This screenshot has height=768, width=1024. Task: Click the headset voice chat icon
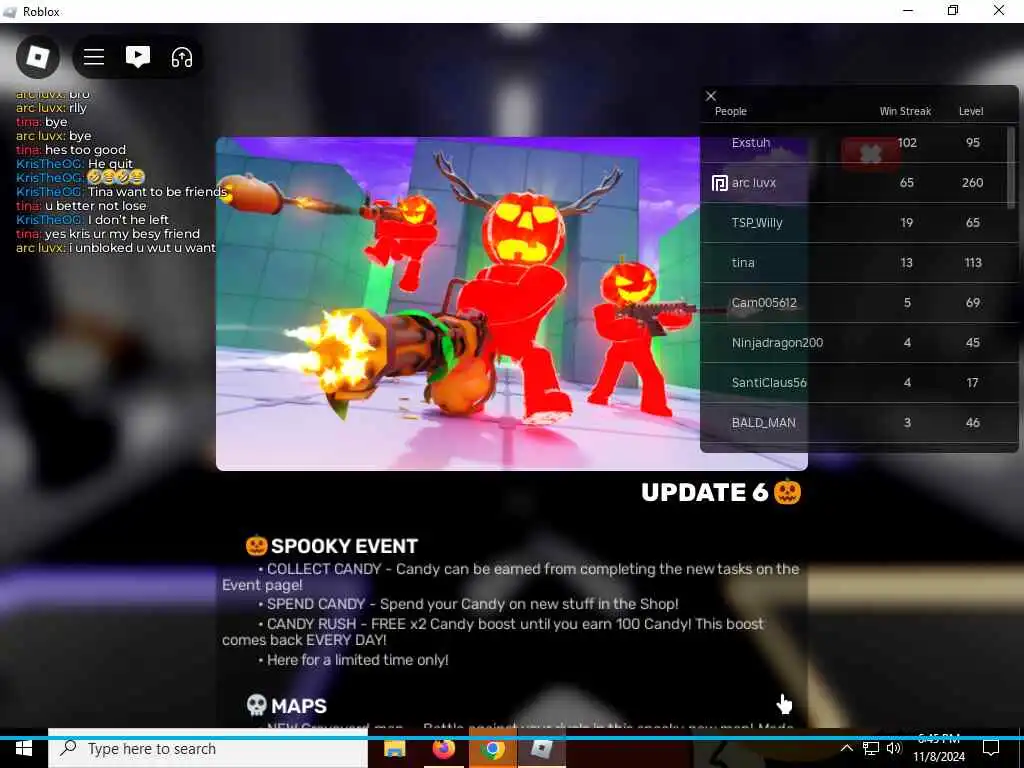[182, 57]
